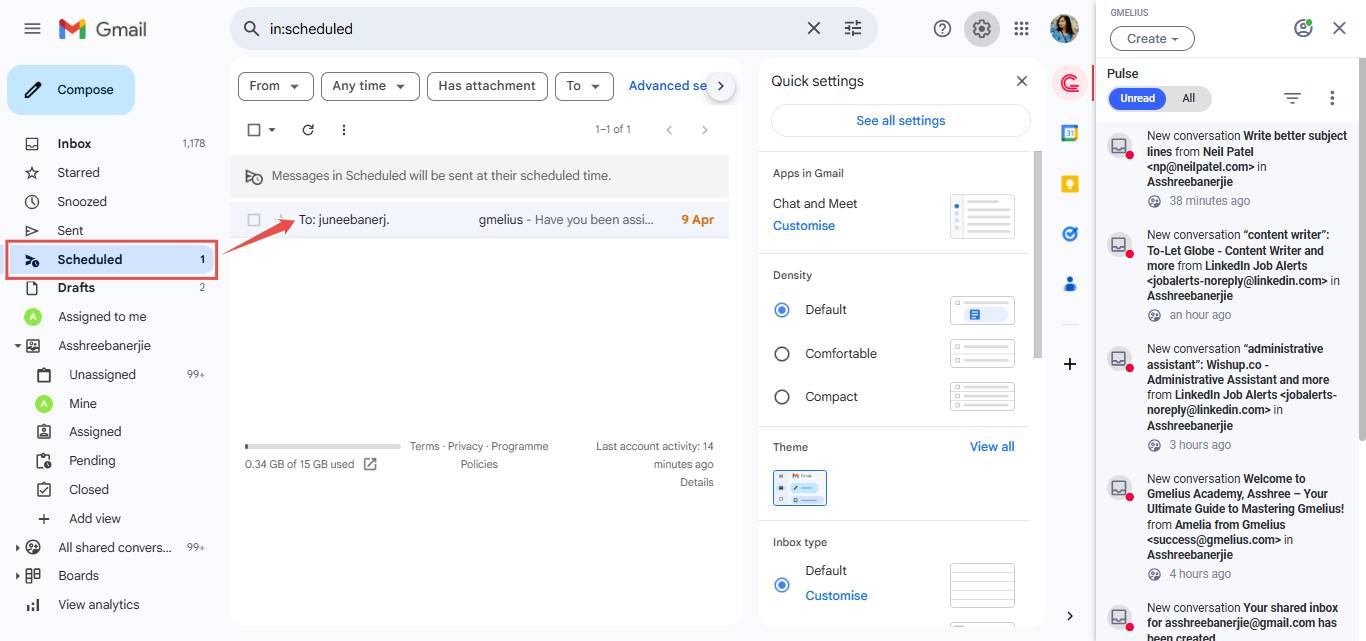Open the Any time filter dropdown
This screenshot has width=1366, height=641.
[x=370, y=86]
